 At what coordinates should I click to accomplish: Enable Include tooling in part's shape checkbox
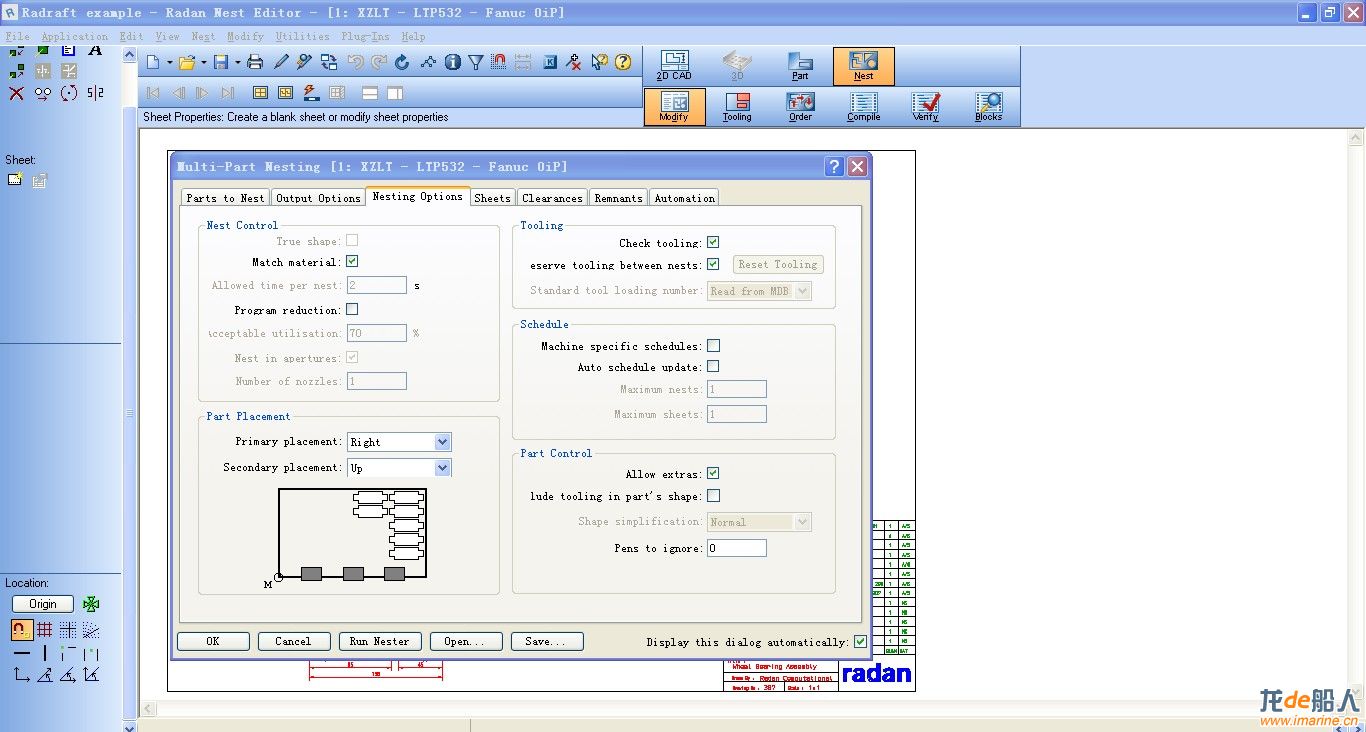pos(713,495)
